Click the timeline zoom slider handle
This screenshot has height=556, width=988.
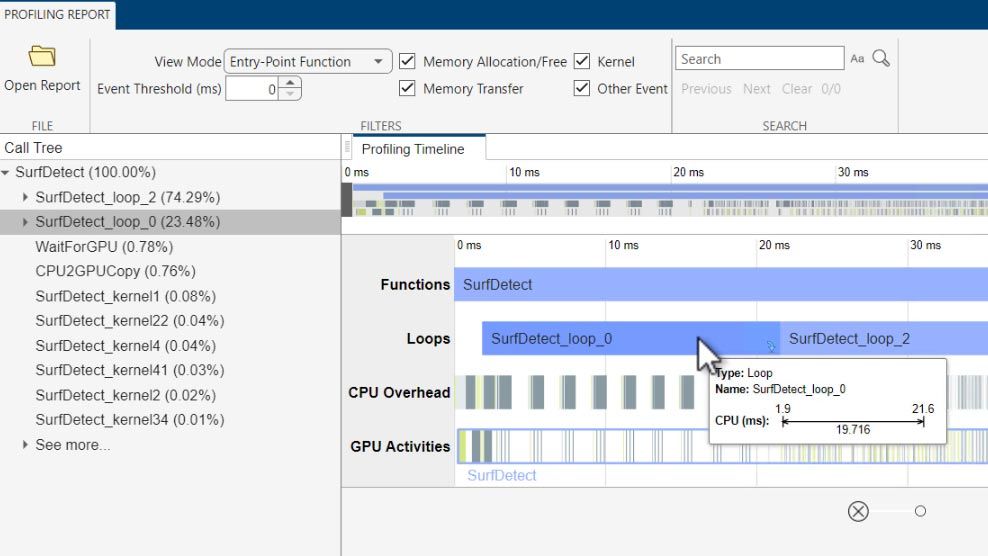coord(920,511)
